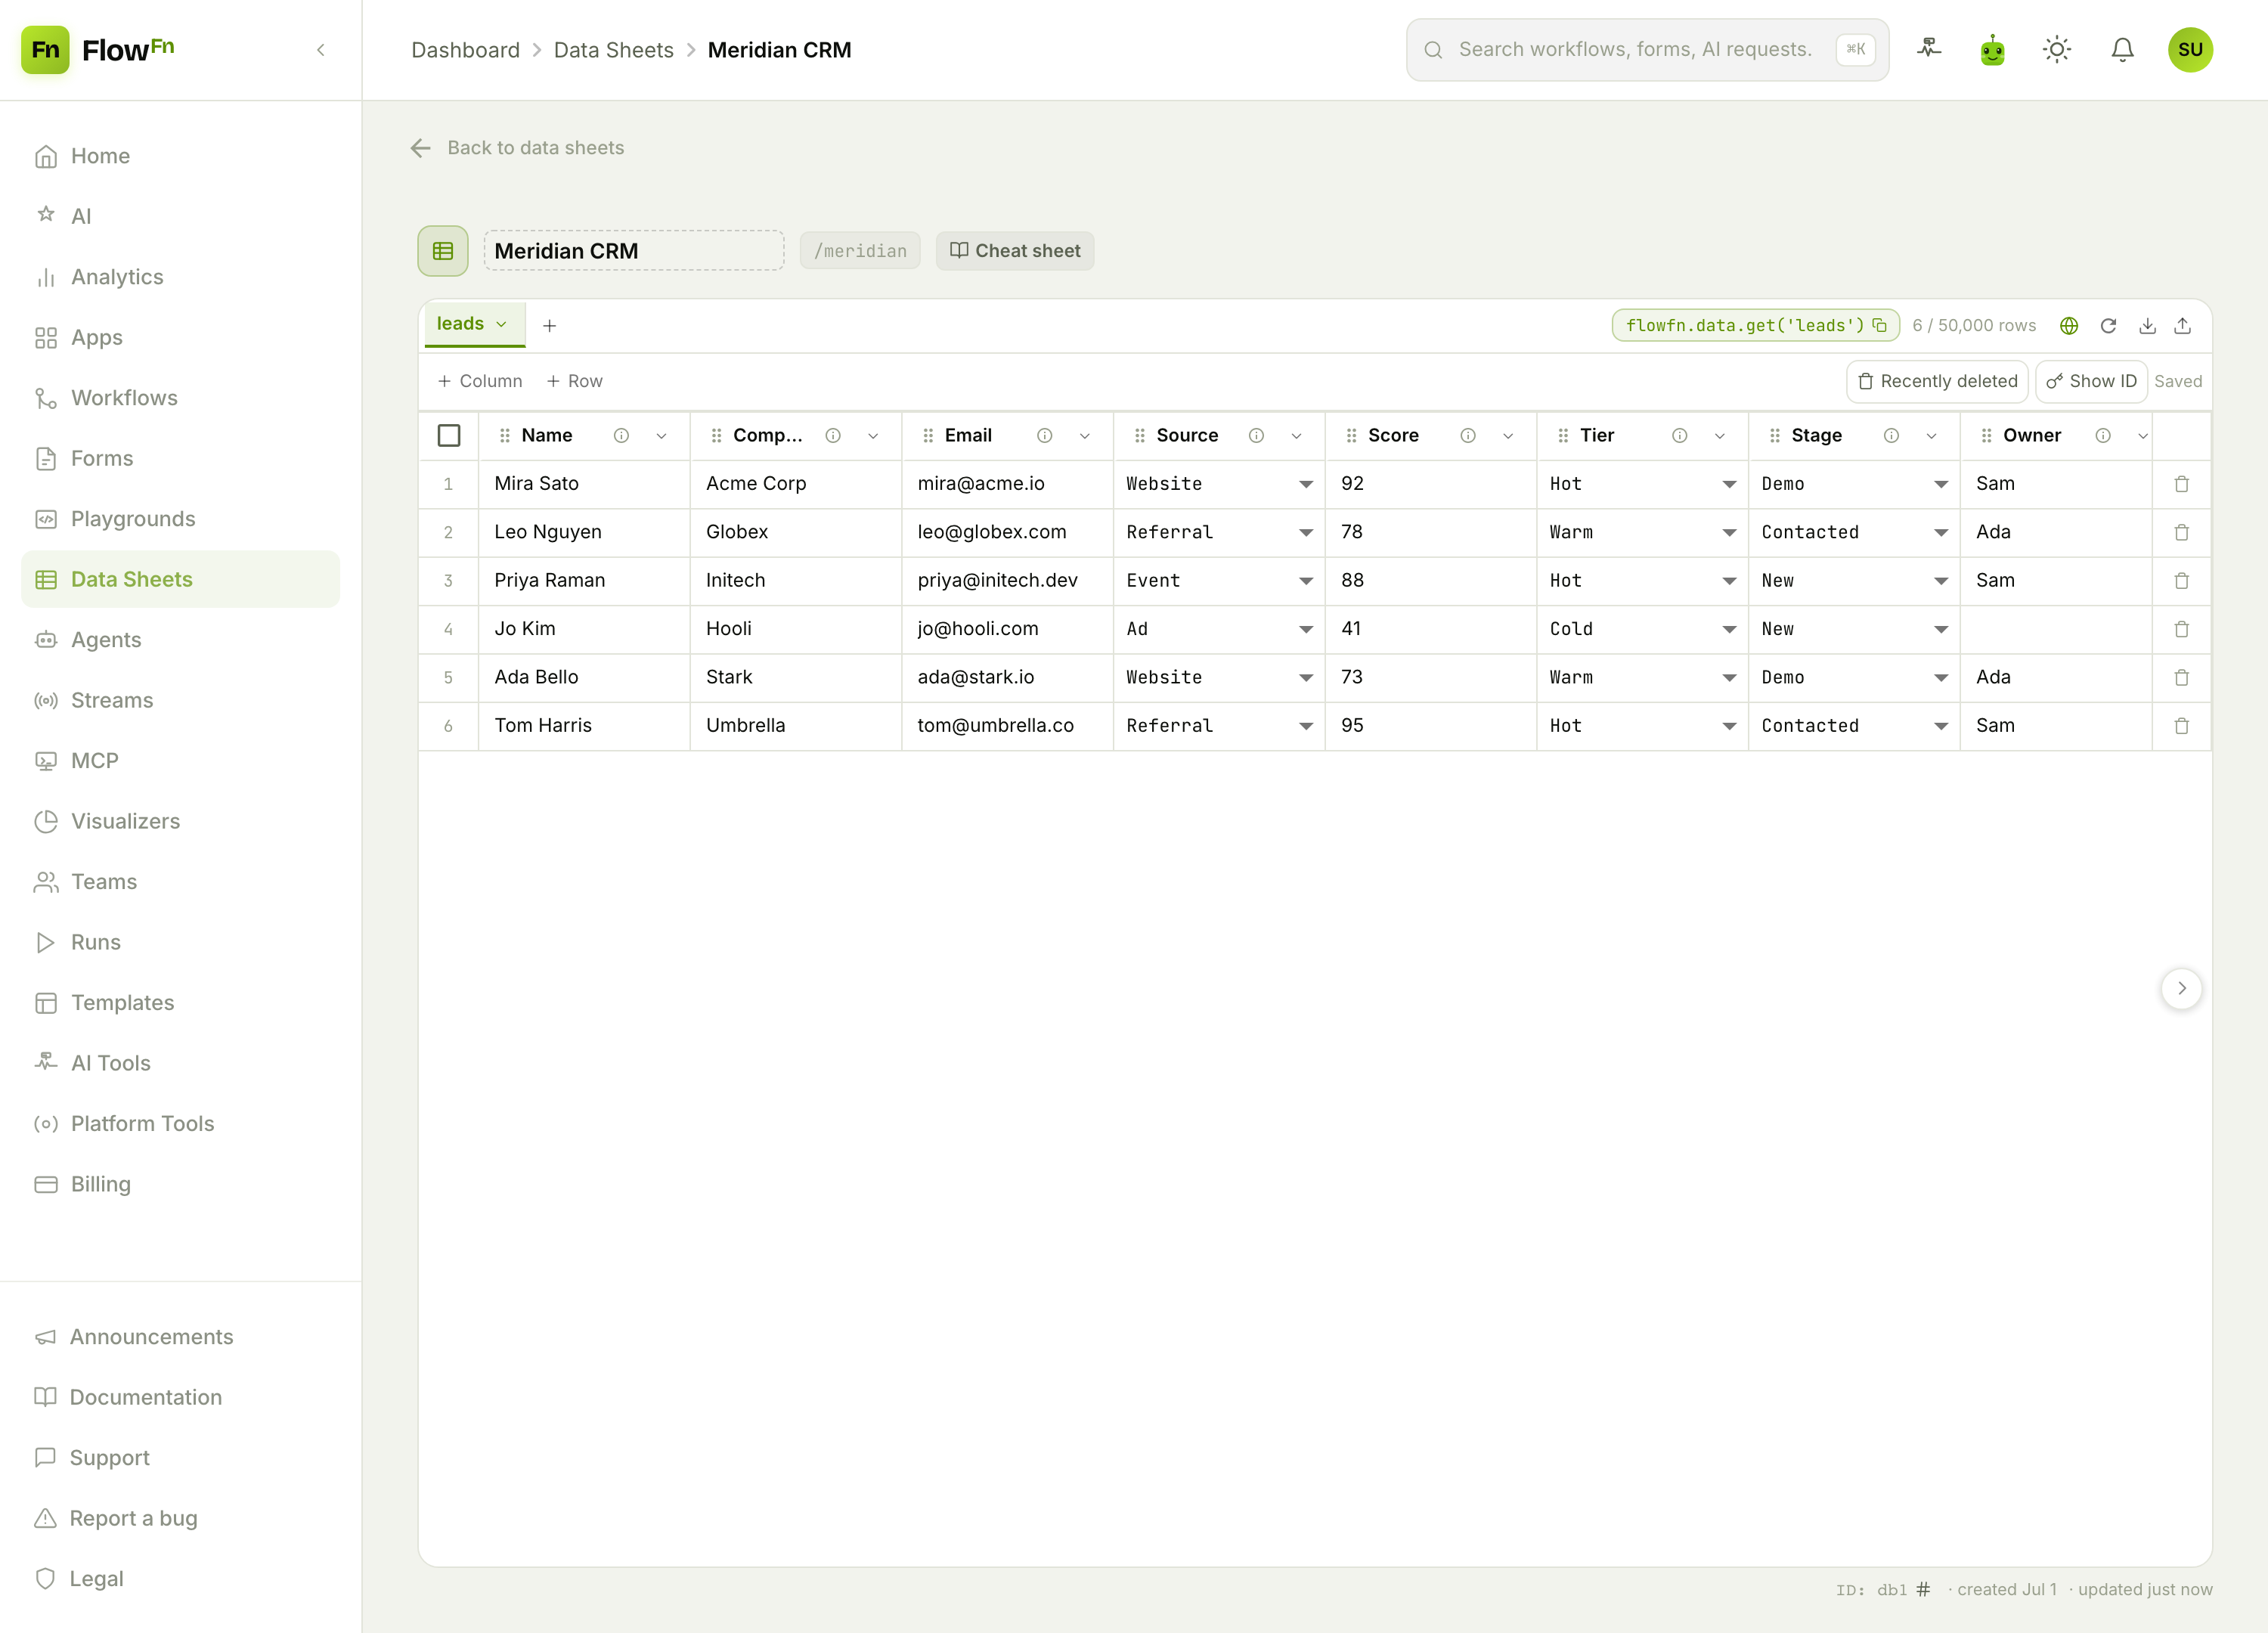Screen dimensions: 2268x1633
Task: Add a new table with the plus tab
Action: [549, 326]
